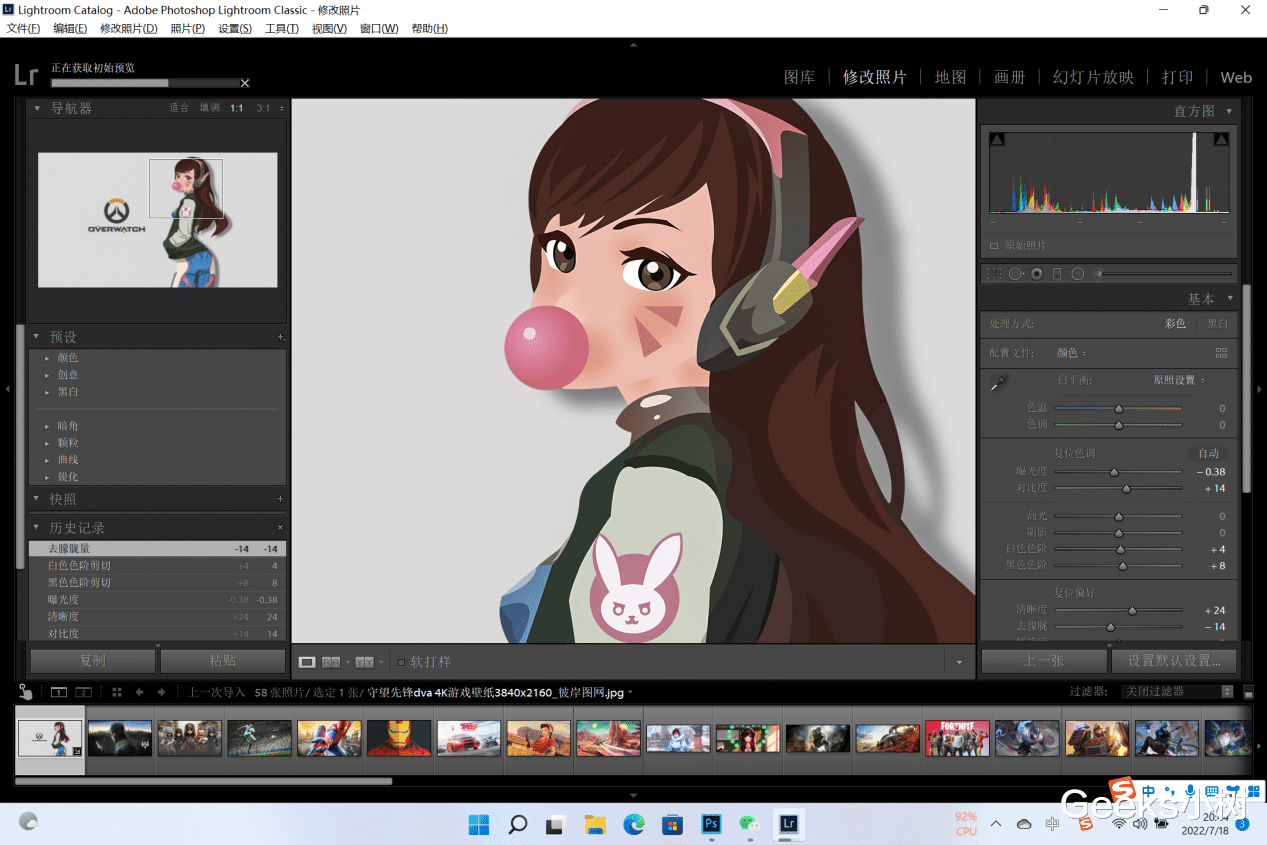1267x845 pixels.
Task: Open the 文件(F) menu
Action: point(23,28)
